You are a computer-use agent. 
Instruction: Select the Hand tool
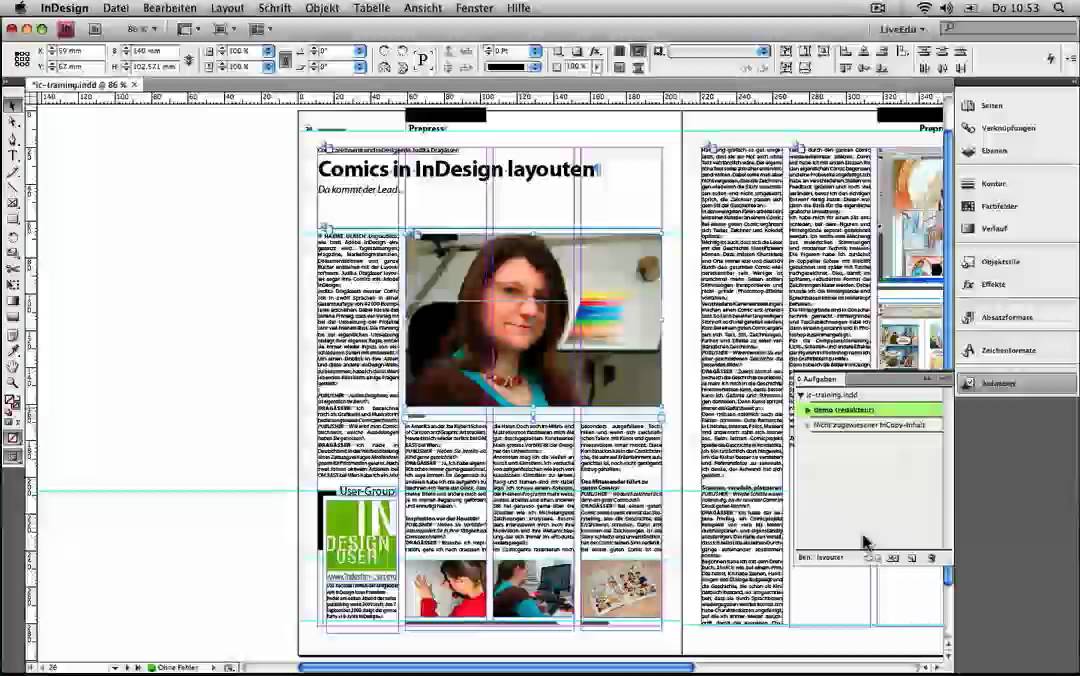coord(12,367)
